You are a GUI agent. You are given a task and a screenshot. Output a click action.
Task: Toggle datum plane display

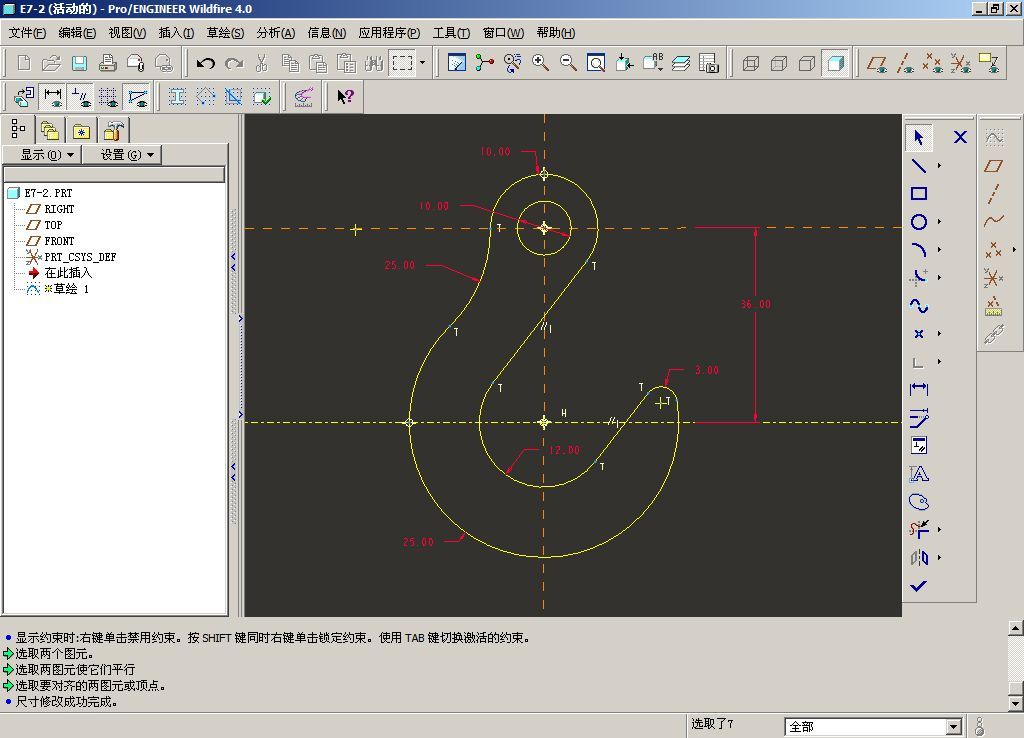point(876,63)
